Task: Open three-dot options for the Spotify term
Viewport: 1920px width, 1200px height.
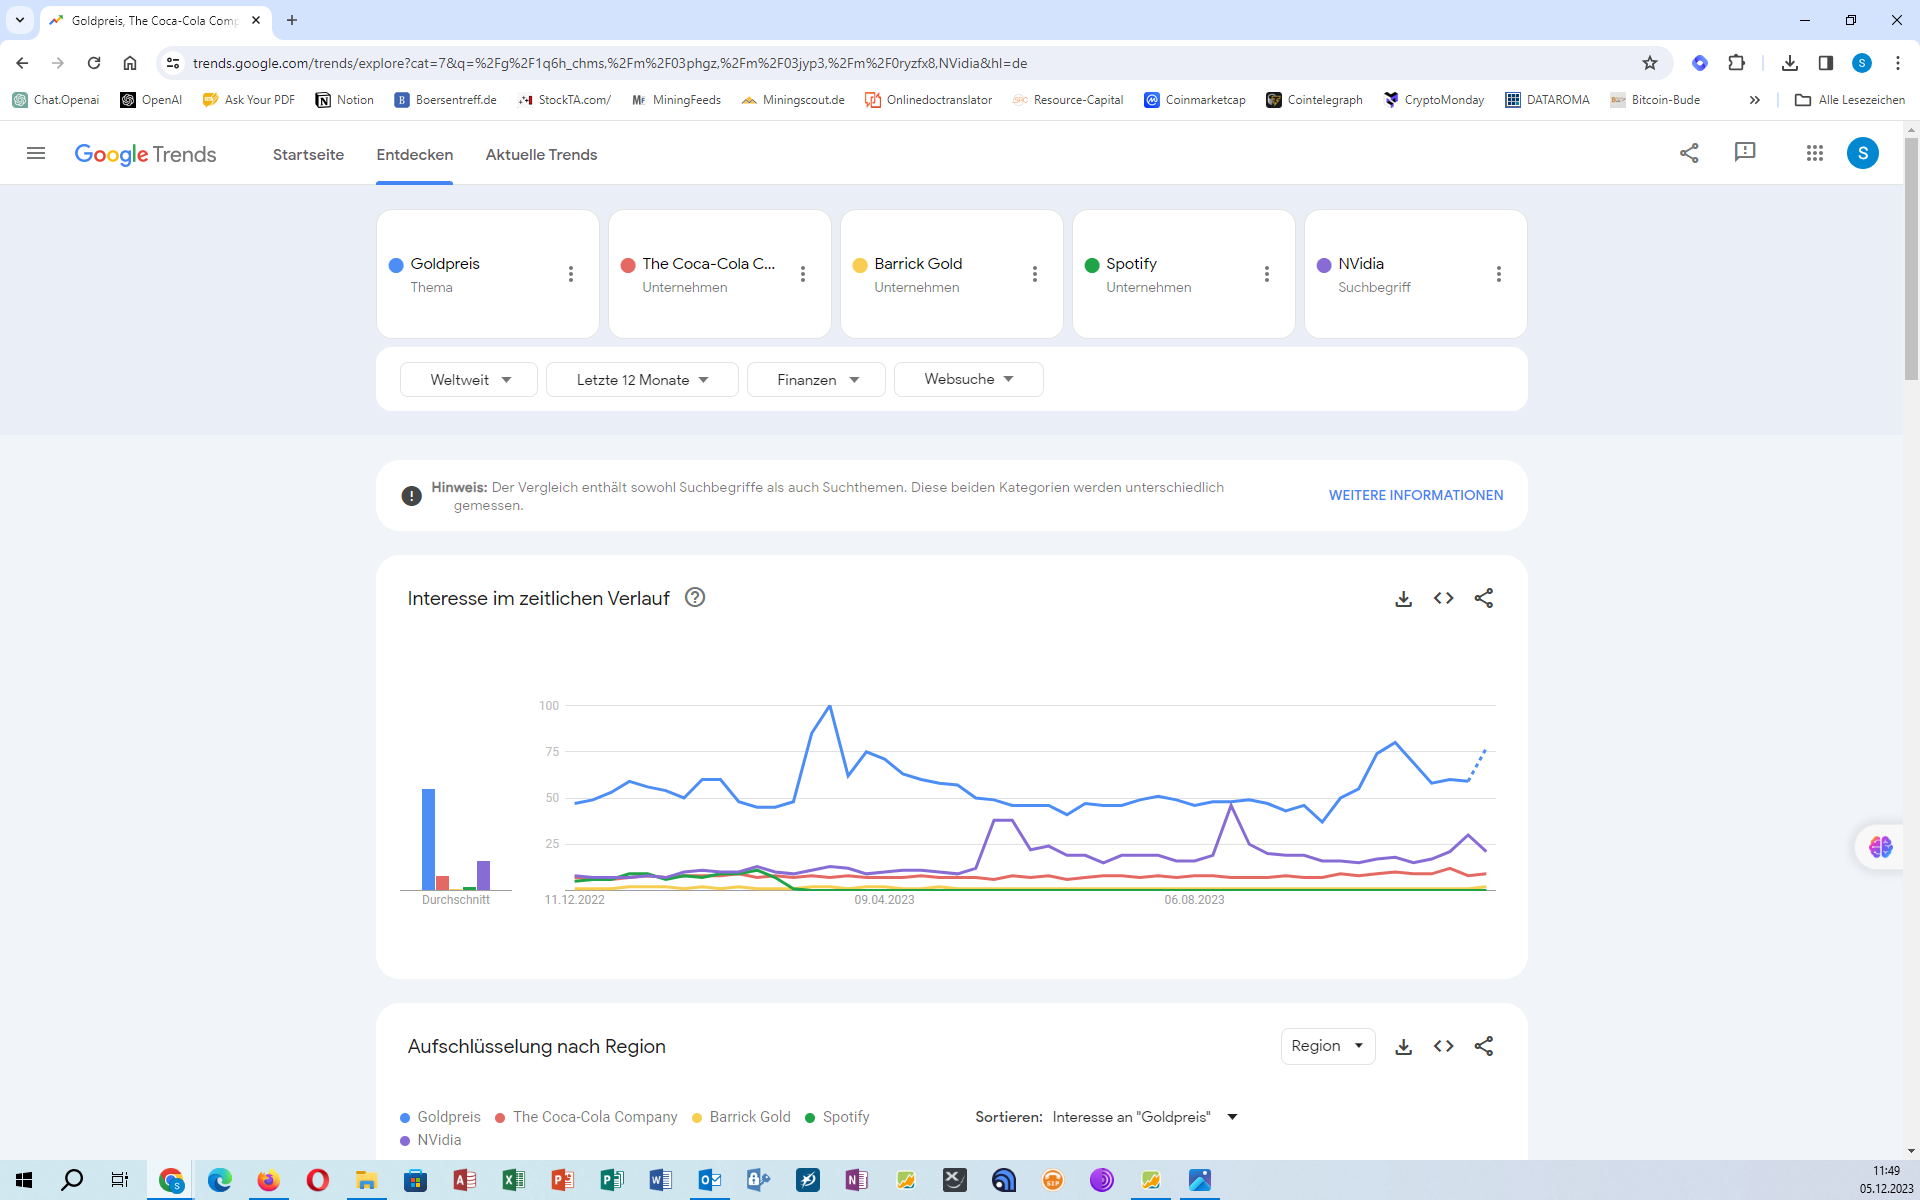Action: 1266,274
